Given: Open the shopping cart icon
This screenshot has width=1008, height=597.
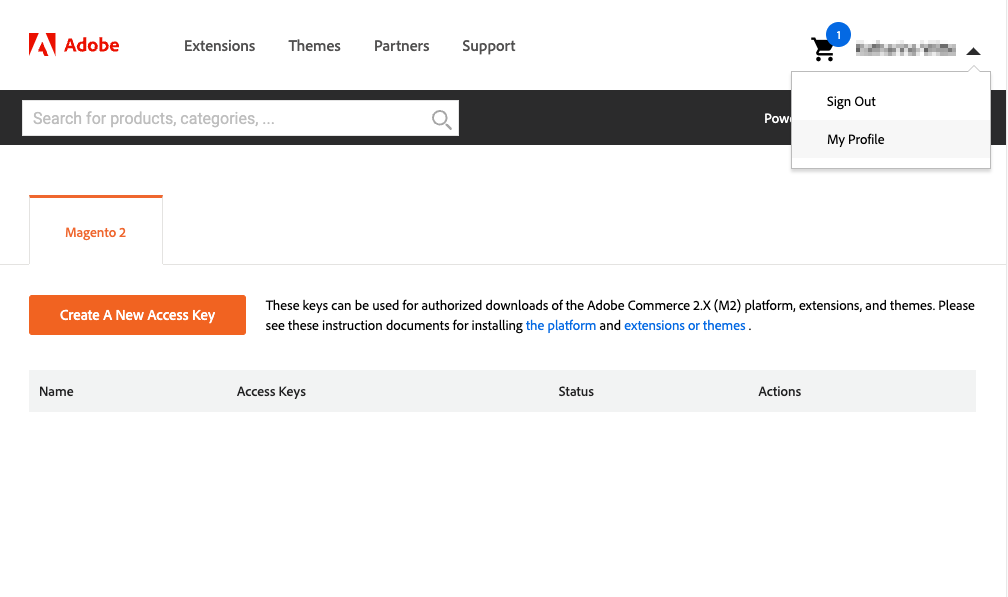Looking at the screenshot, I should (823, 49).
